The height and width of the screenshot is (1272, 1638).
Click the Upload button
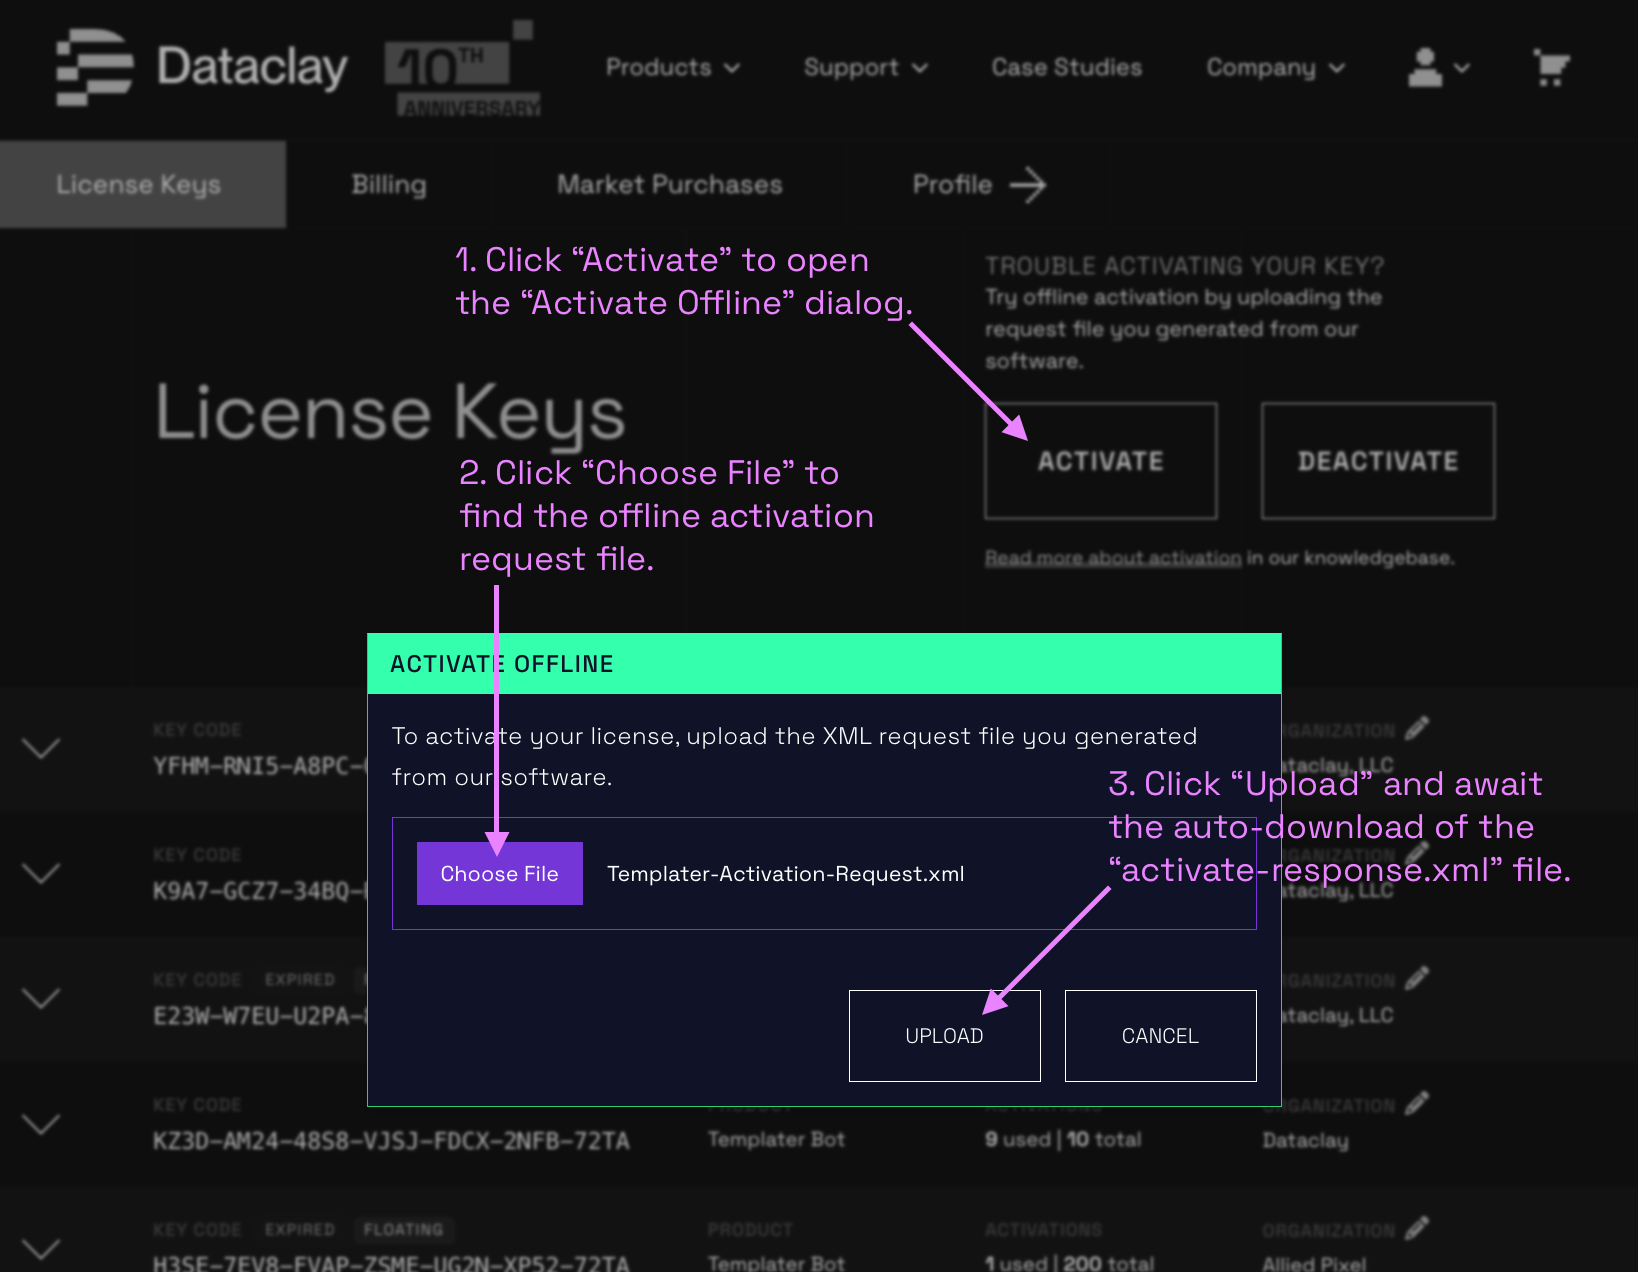[x=944, y=1036]
